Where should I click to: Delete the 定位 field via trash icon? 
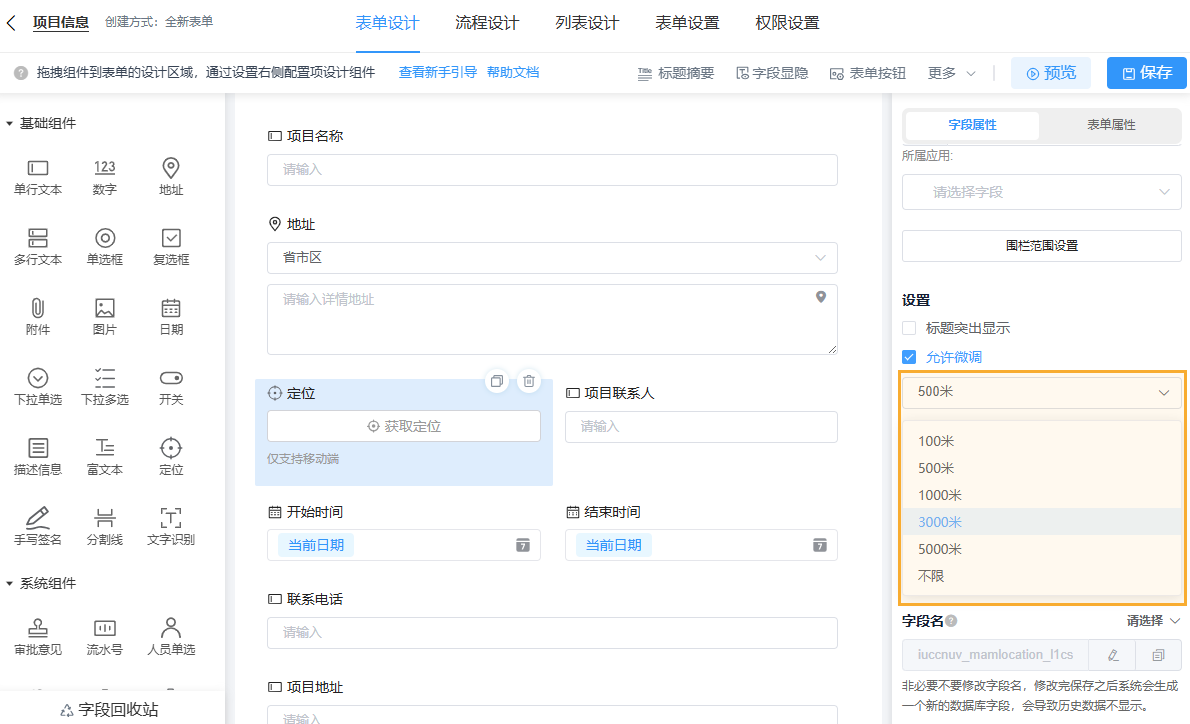(528, 381)
